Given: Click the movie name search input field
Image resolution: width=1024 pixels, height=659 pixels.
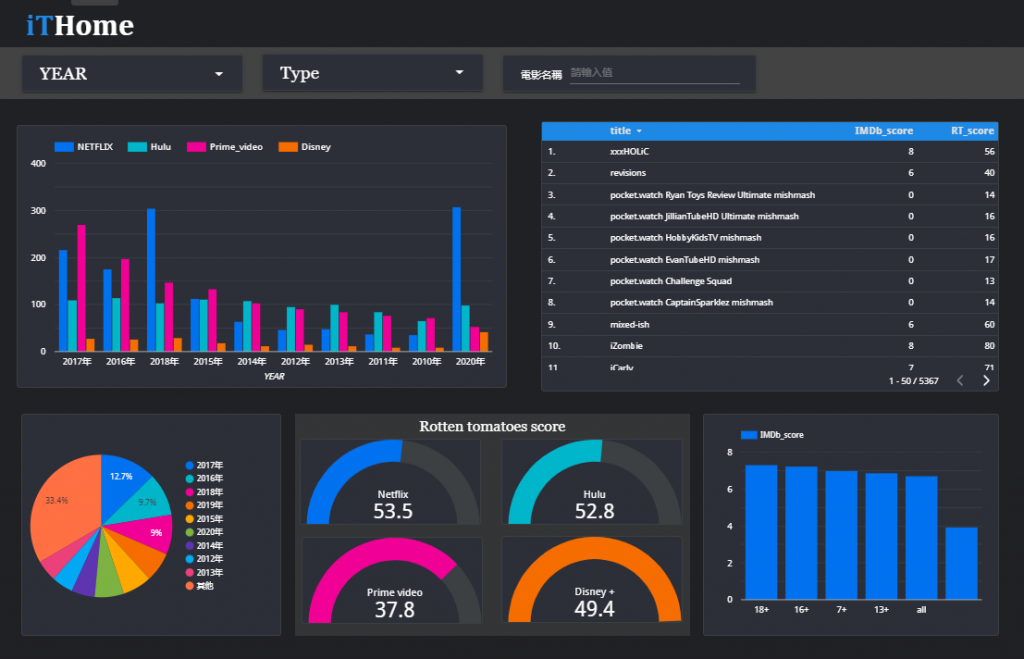Looking at the screenshot, I should pyautogui.click(x=654, y=73).
